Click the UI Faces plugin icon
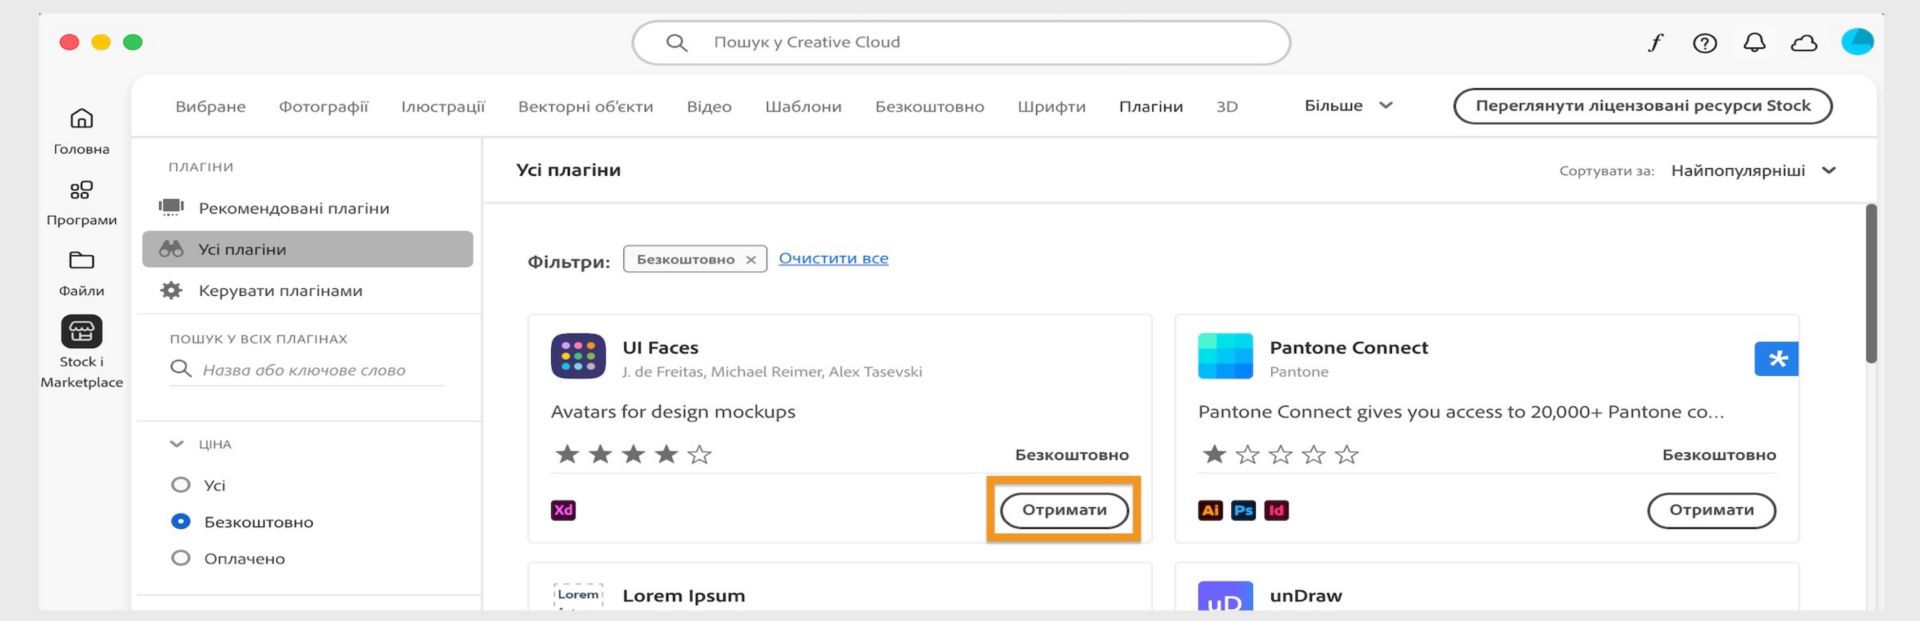 pyautogui.click(x=578, y=357)
